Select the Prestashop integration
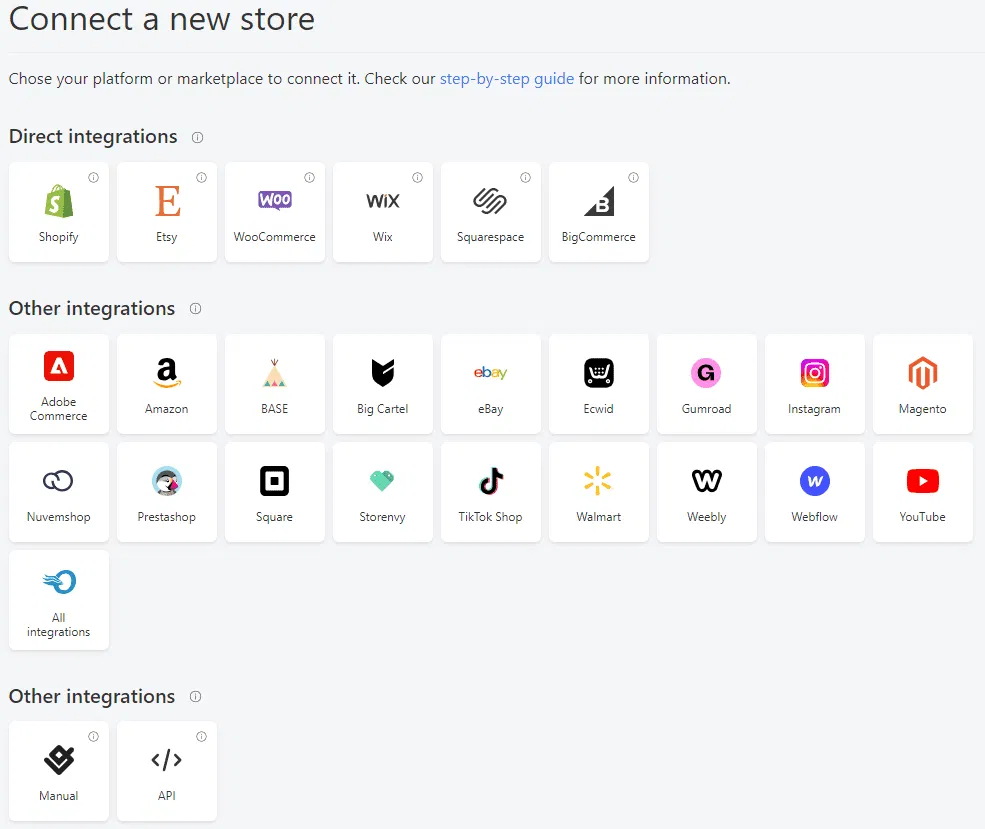Viewport: 985px width, 829px height. pos(166,492)
